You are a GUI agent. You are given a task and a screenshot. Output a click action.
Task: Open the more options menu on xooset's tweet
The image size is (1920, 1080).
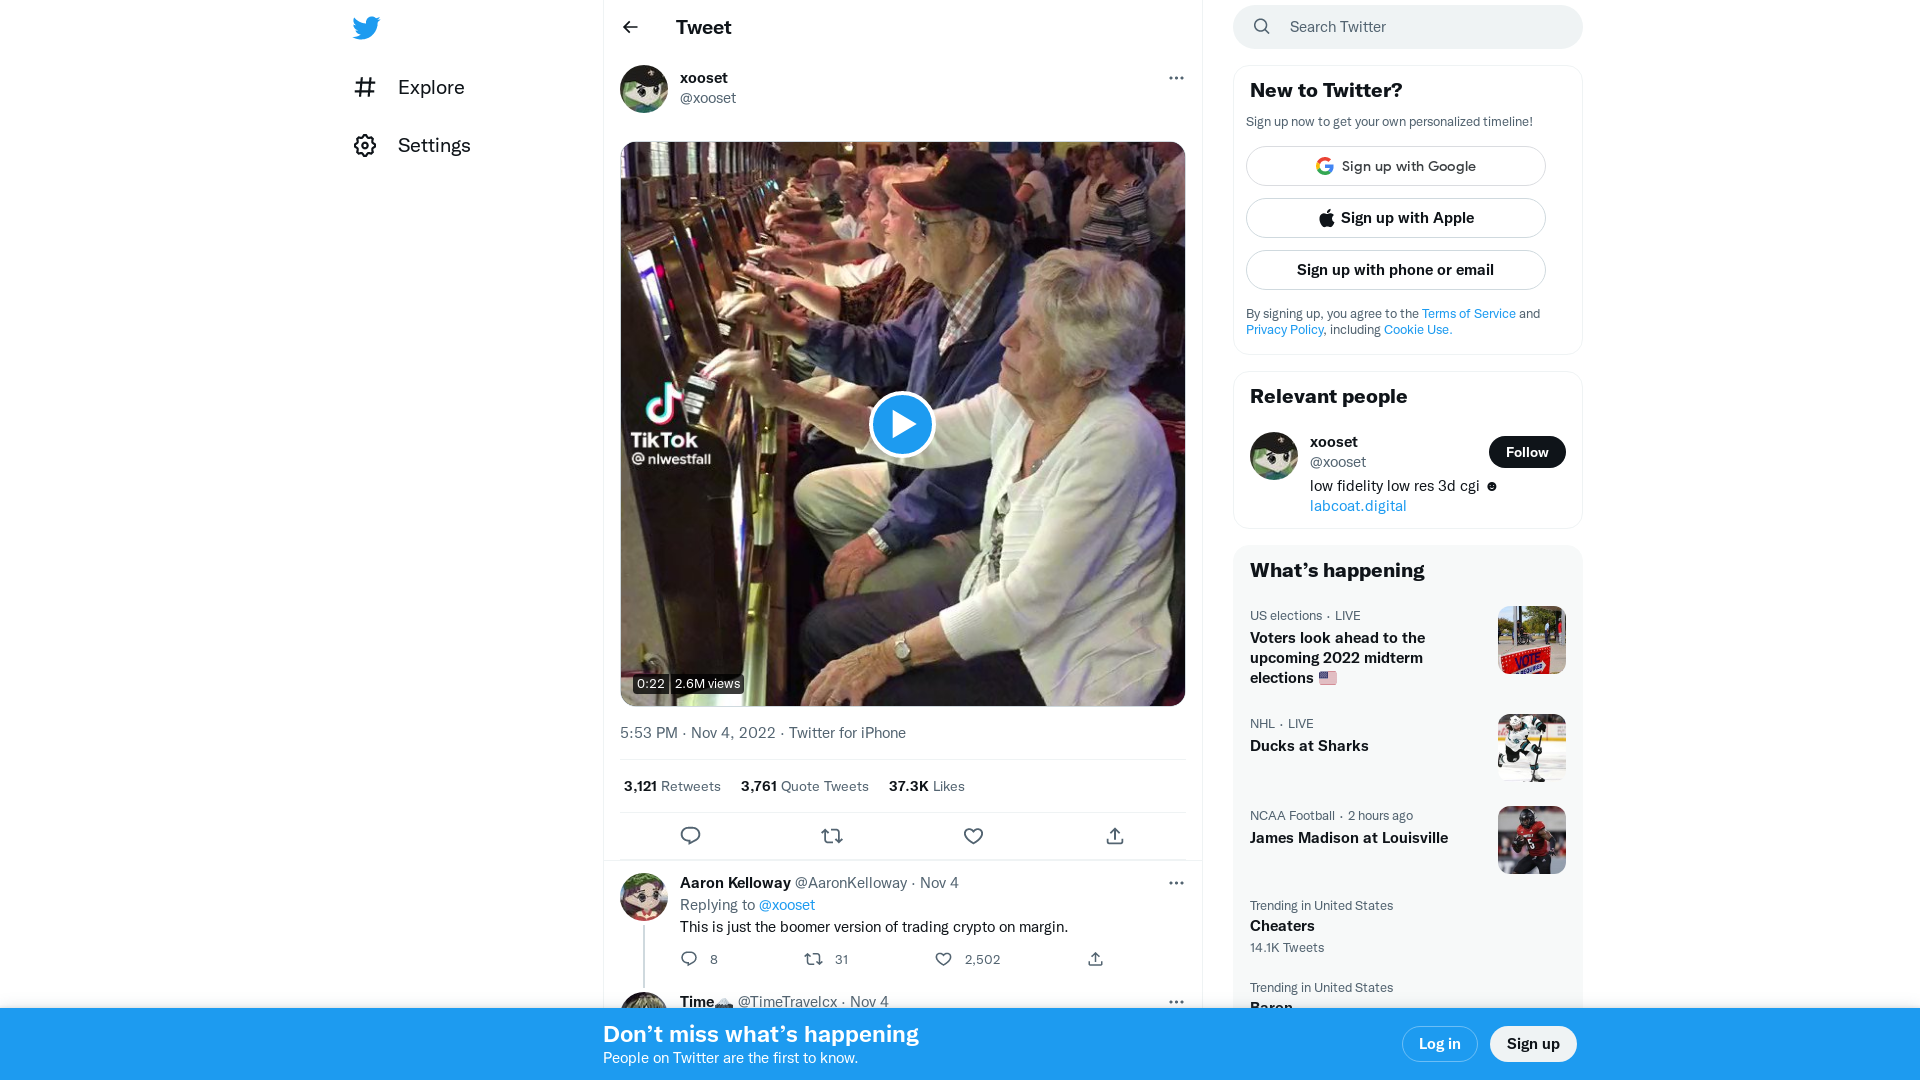[1176, 78]
